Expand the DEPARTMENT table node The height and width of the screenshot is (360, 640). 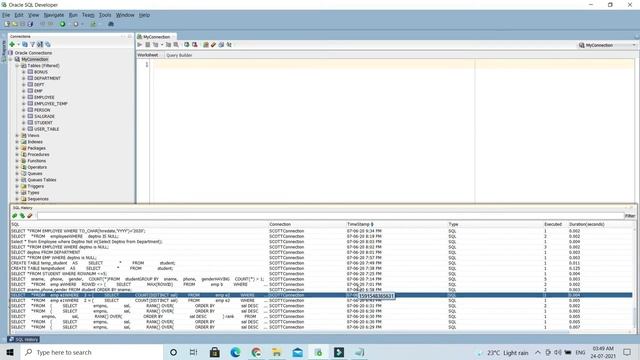tap(24, 78)
